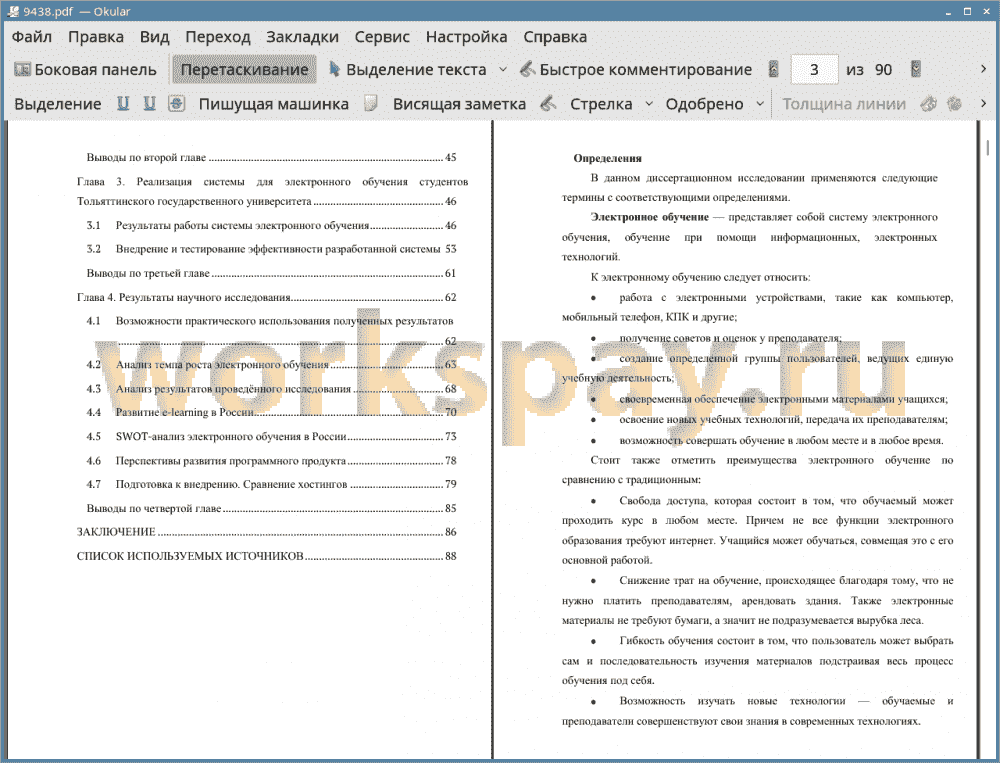Choose the Пишущая машинка typewriter tool
This screenshot has width=1000, height=763.
(274, 104)
